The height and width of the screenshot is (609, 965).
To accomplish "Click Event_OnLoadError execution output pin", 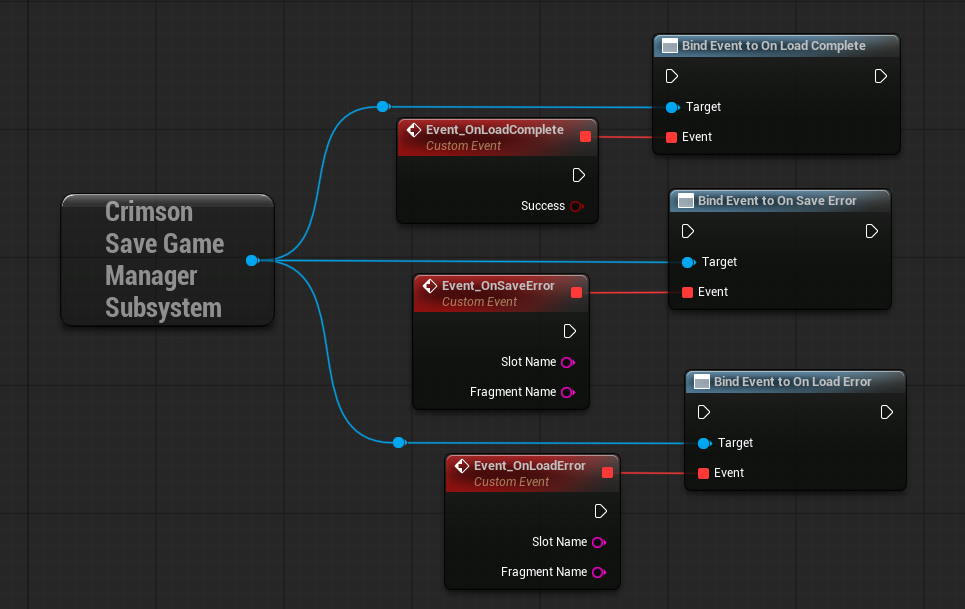I will coord(601,511).
